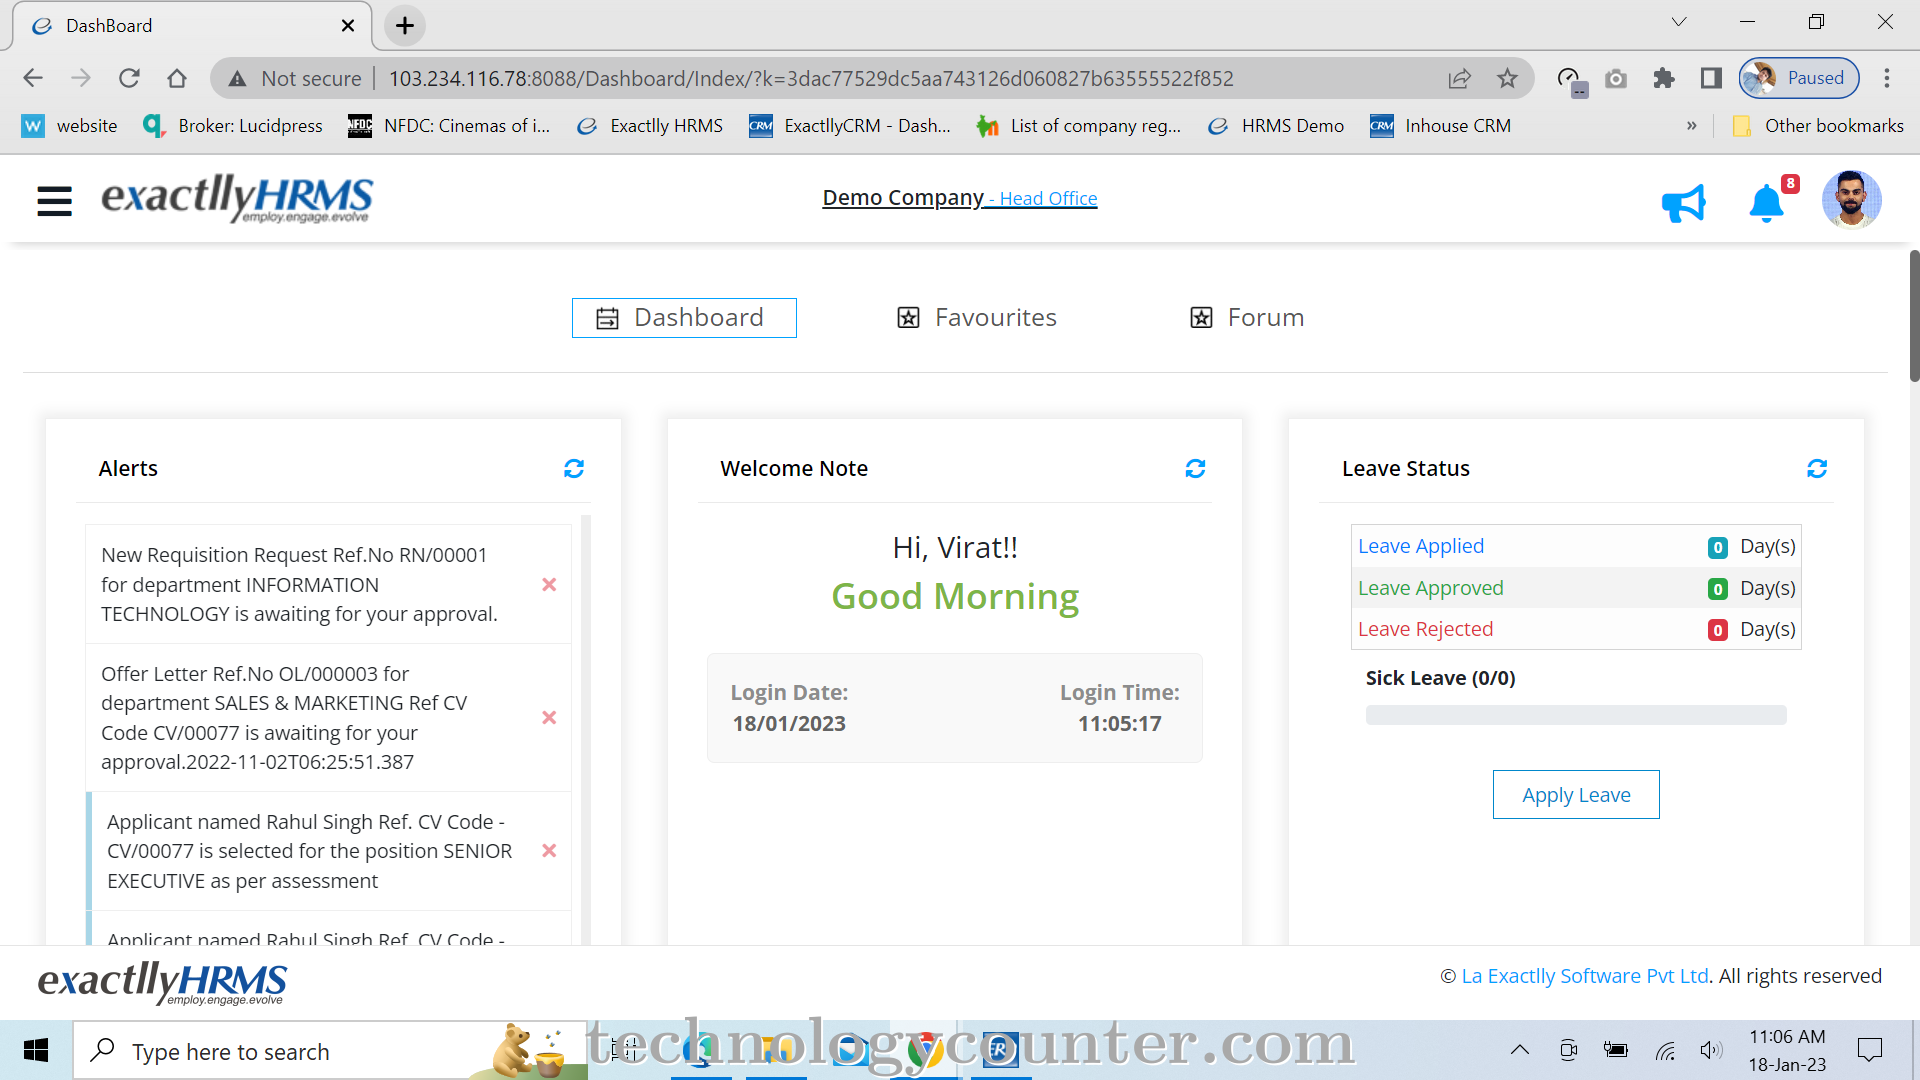Click the Sick Leave progress bar
Screen dimensions: 1920x1080
pos(1576,715)
